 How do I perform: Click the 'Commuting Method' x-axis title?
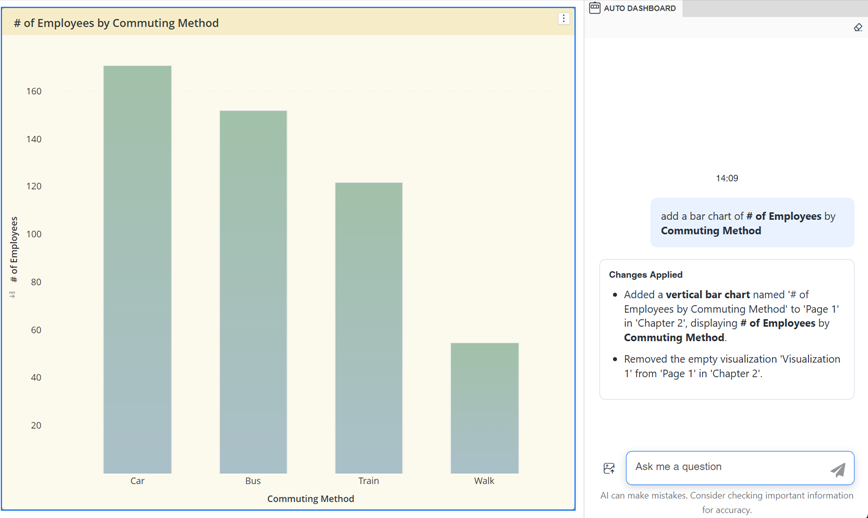[310, 498]
